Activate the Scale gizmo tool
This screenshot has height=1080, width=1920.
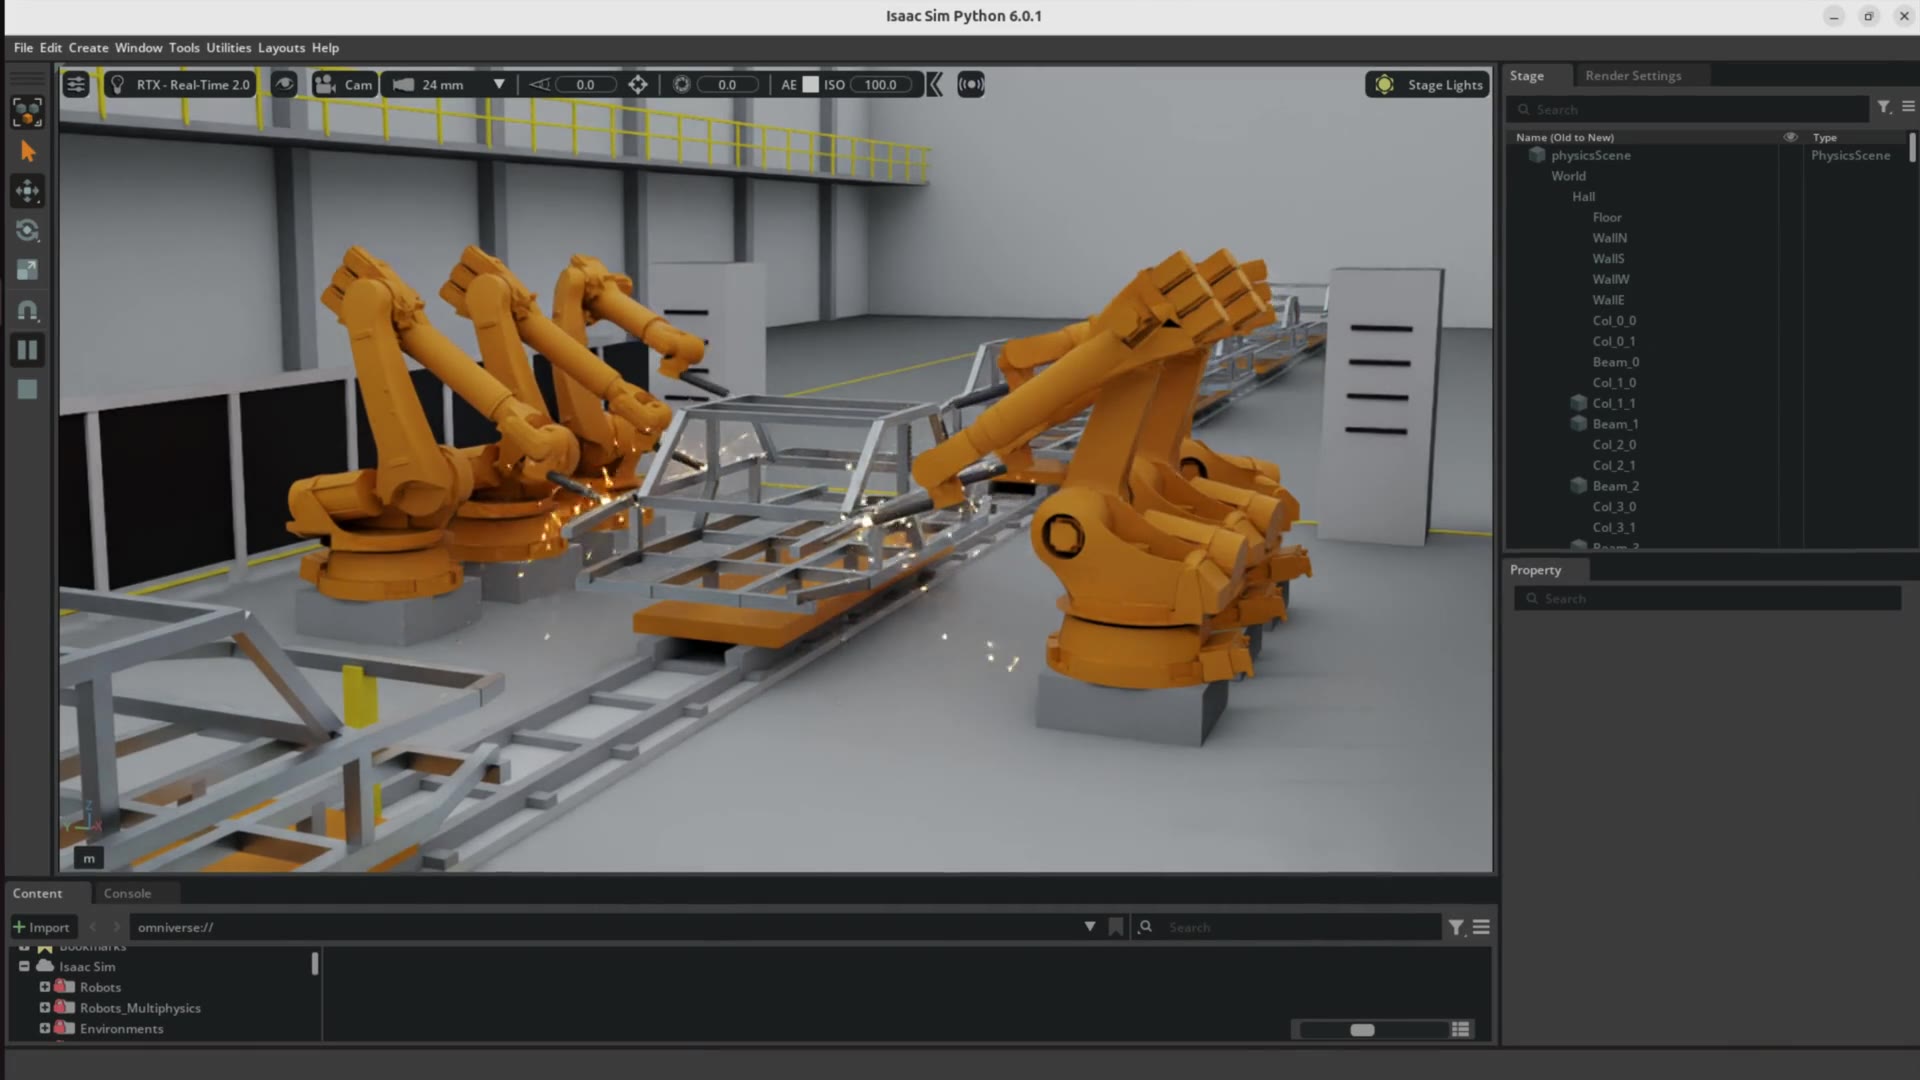pos(27,270)
